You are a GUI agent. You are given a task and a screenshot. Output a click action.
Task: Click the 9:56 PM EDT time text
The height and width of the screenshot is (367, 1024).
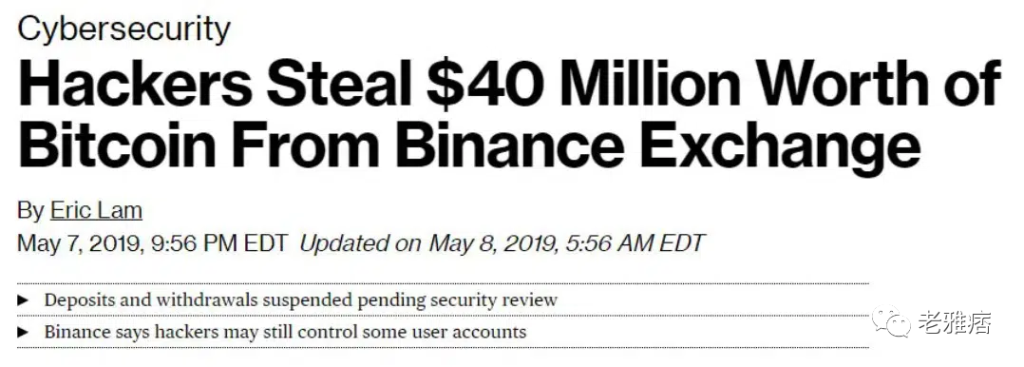tap(219, 243)
